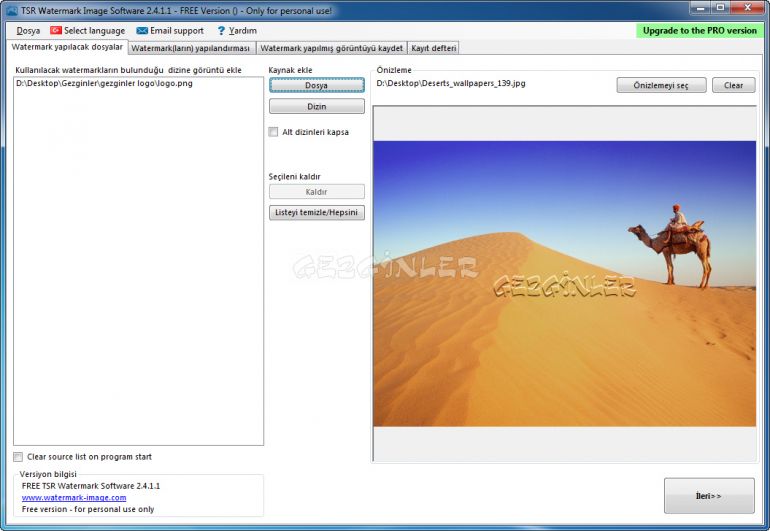The image size is (770, 531).
Task: Open the Watermark yapılmış görüntüyü kaydet tab
Action: 331,48
